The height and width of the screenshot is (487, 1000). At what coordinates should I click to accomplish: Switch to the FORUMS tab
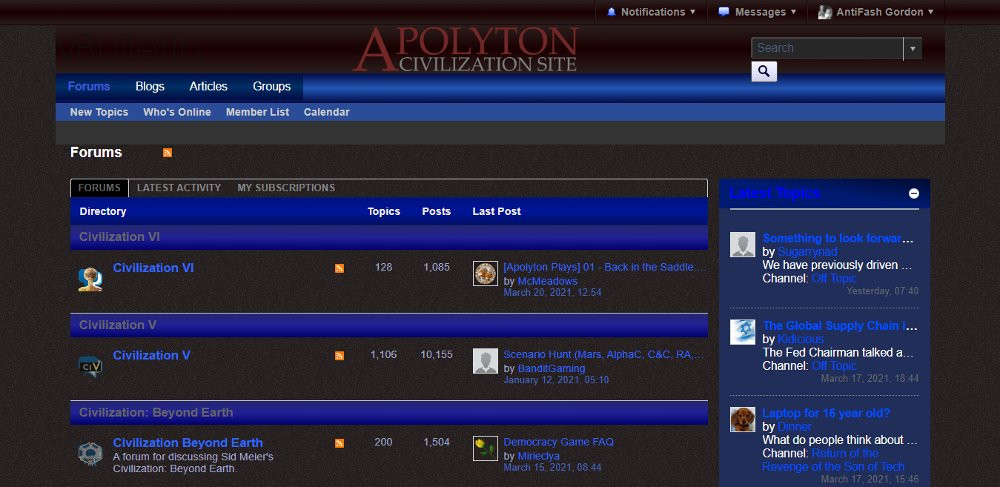(x=99, y=188)
